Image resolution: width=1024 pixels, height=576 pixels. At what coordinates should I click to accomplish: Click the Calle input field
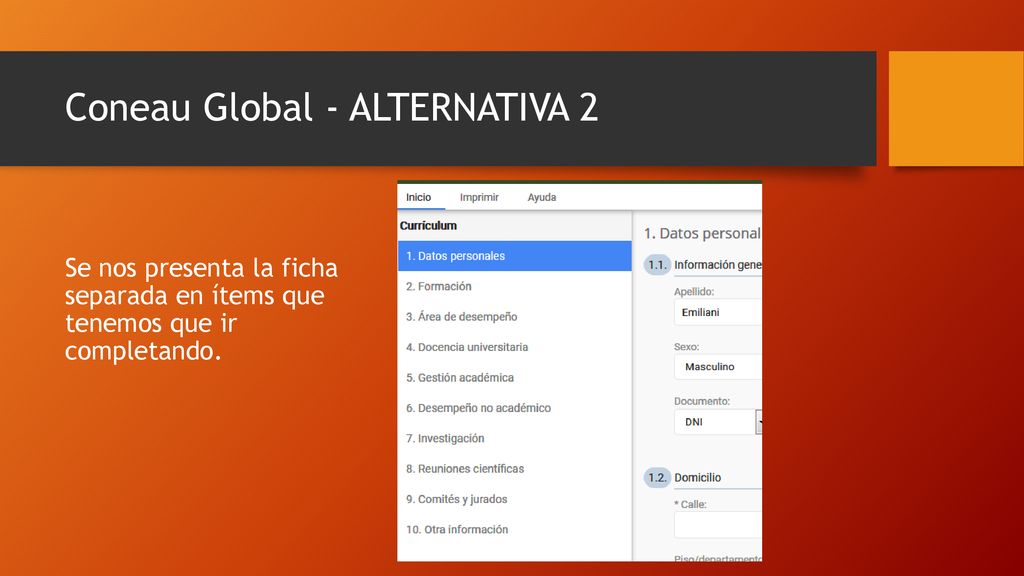[718, 524]
